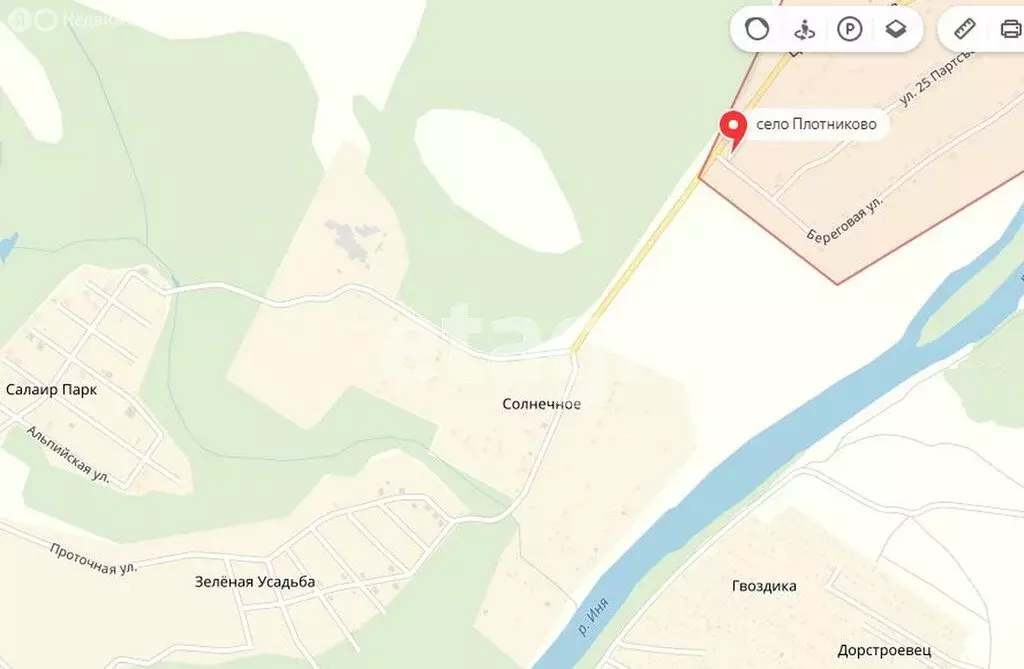
Task: Show parking layer
Action: pyautogui.click(x=850, y=29)
